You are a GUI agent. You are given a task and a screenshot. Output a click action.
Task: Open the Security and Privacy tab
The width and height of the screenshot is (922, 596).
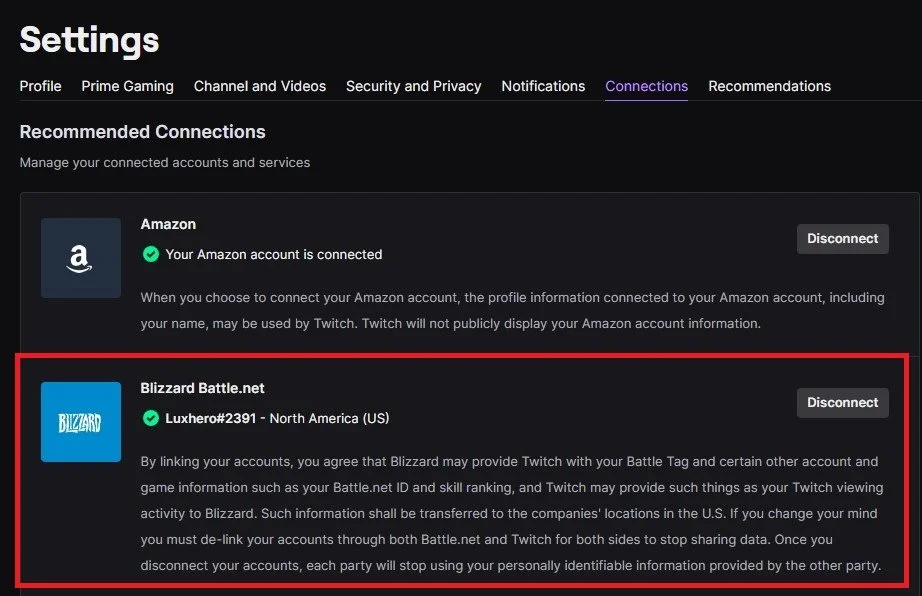413,86
